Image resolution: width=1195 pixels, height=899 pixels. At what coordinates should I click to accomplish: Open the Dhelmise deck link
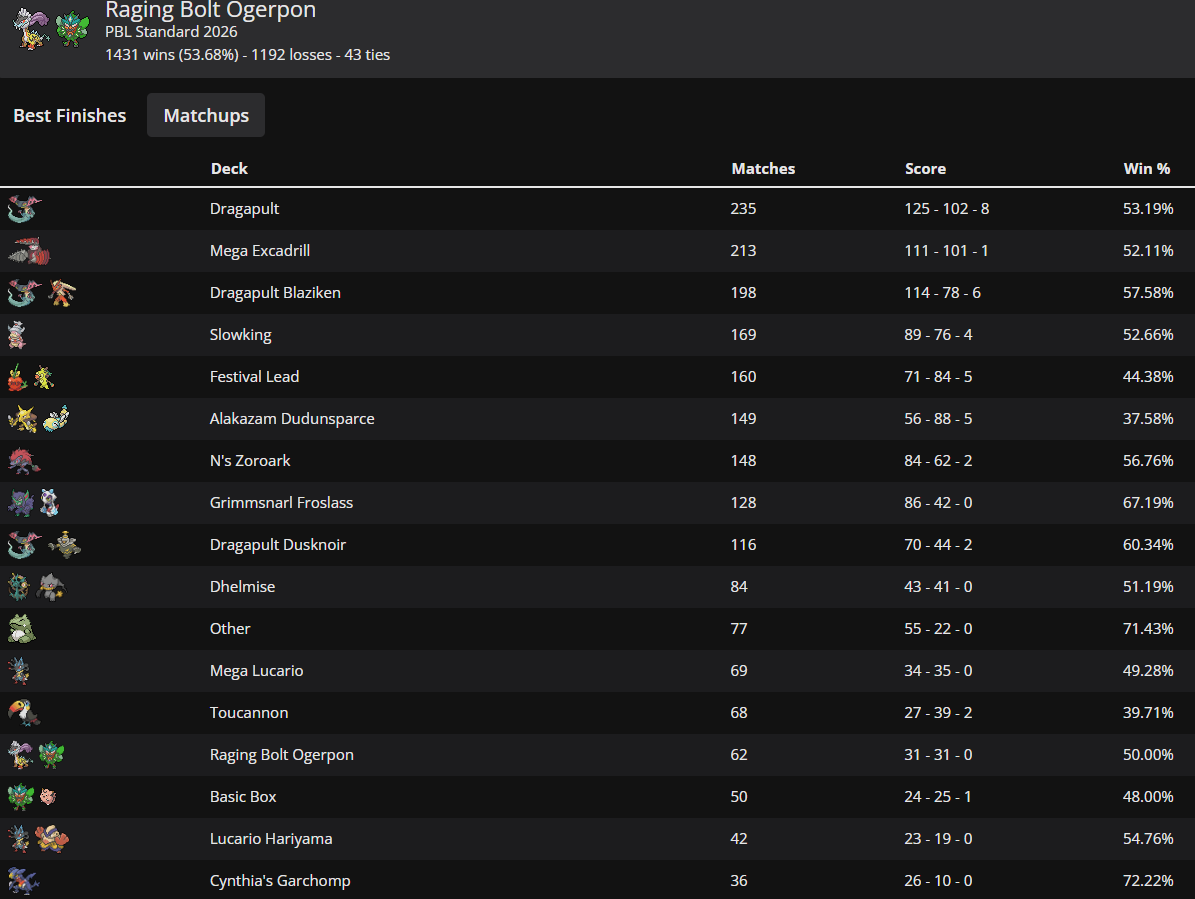[x=242, y=587]
